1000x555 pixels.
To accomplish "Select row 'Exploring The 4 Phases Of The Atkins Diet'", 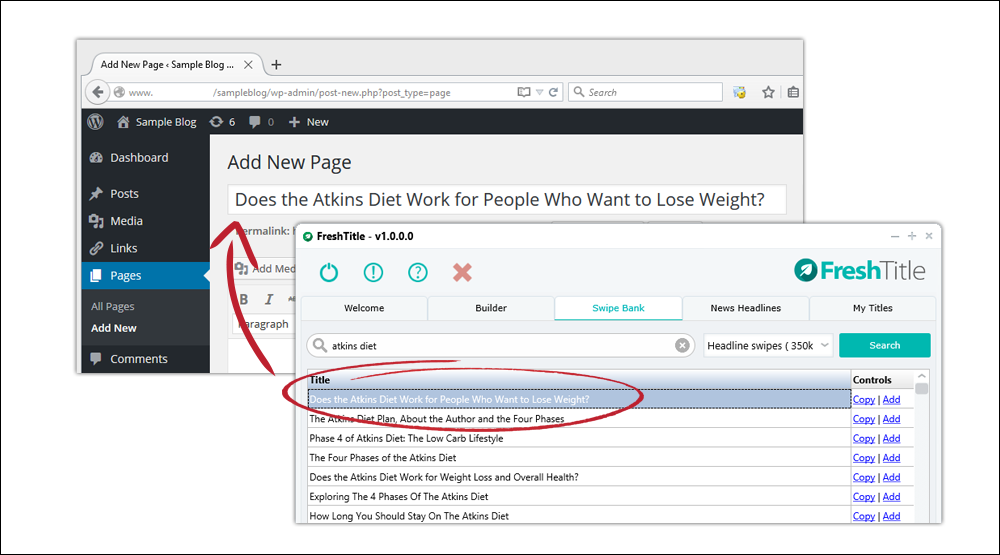I will click(x=579, y=496).
